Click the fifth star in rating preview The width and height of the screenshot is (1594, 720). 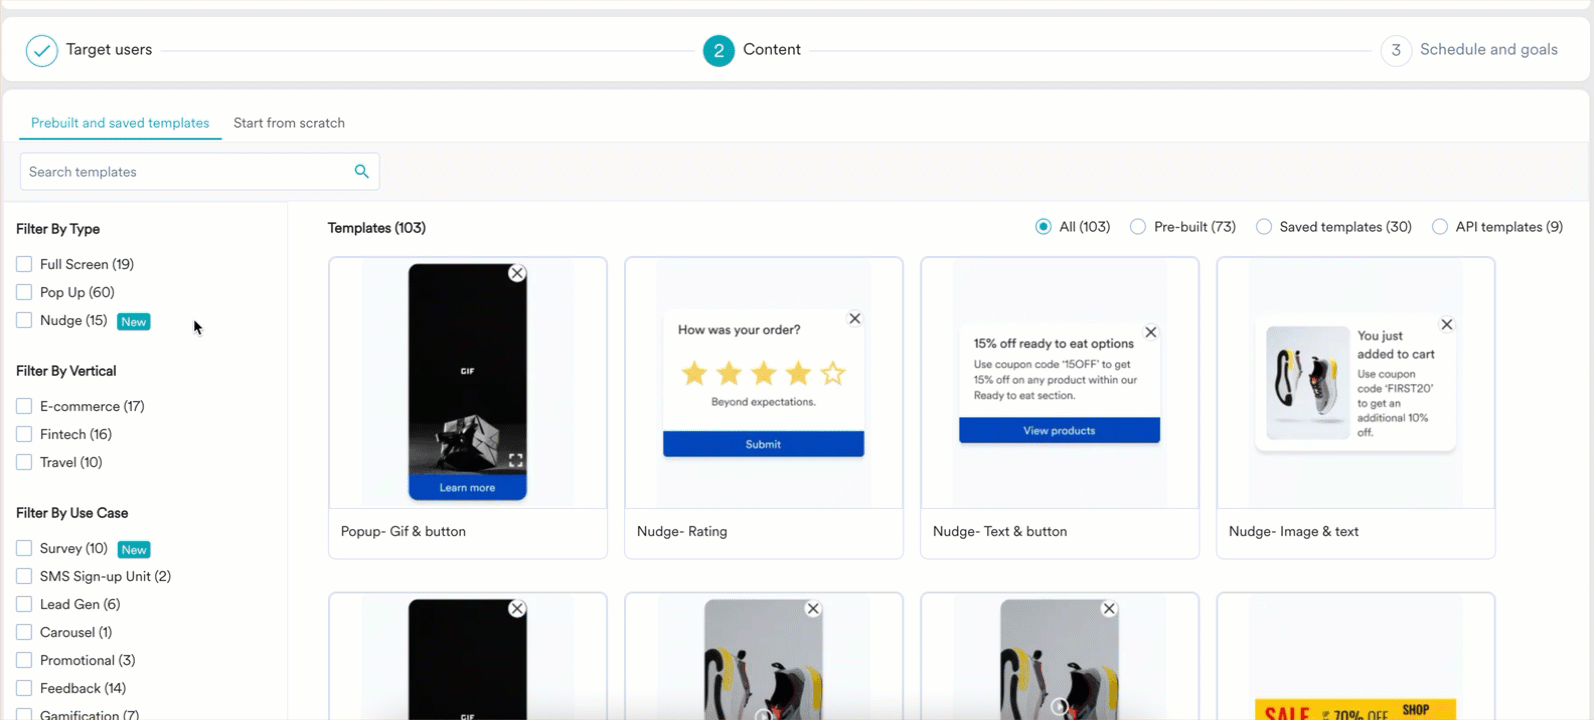coord(833,374)
